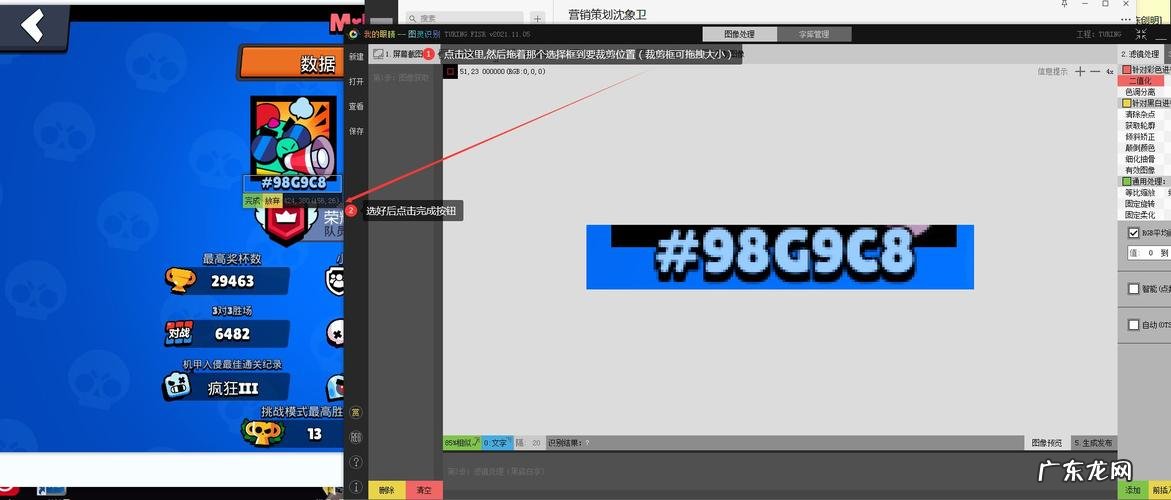Image resolution: width=1171 pixels, height=500 pixels.
Task: Click the 2.滤镜处理 panel tab
Action: click(1140, 54)
